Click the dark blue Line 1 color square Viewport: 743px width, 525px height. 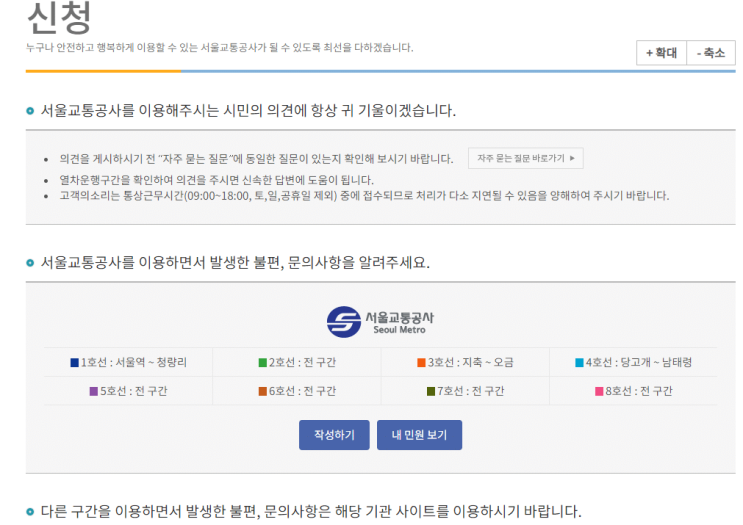click(x=74, y=362)
